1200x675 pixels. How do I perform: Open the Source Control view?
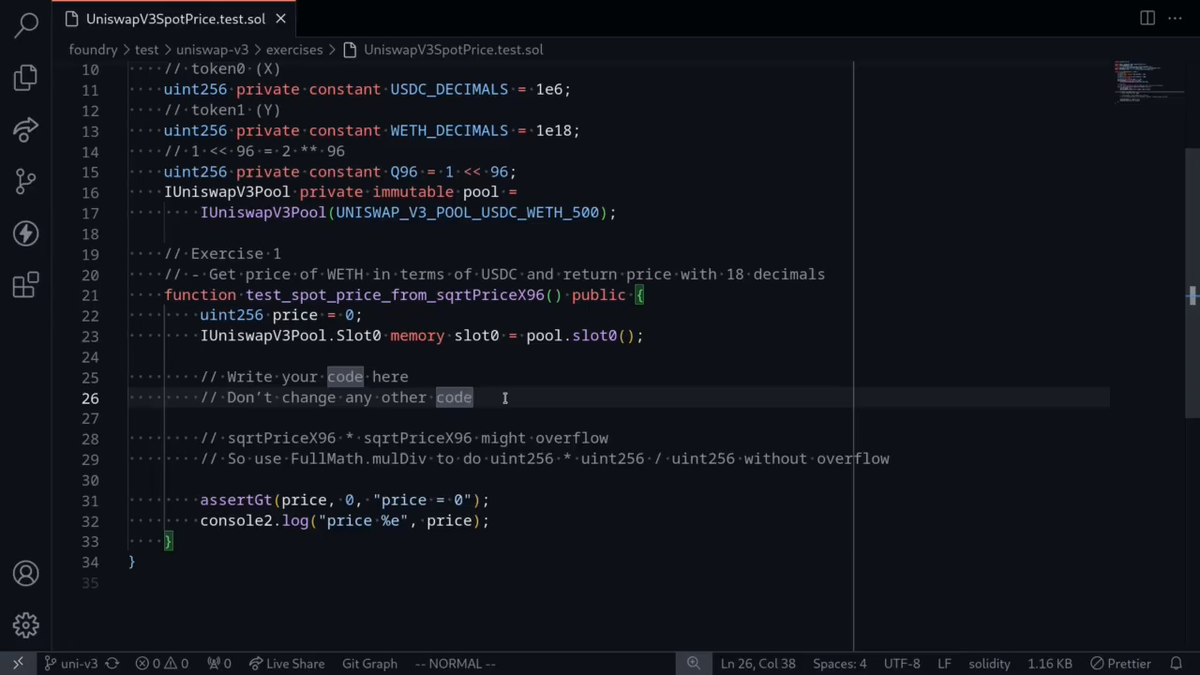pos(26,182)
